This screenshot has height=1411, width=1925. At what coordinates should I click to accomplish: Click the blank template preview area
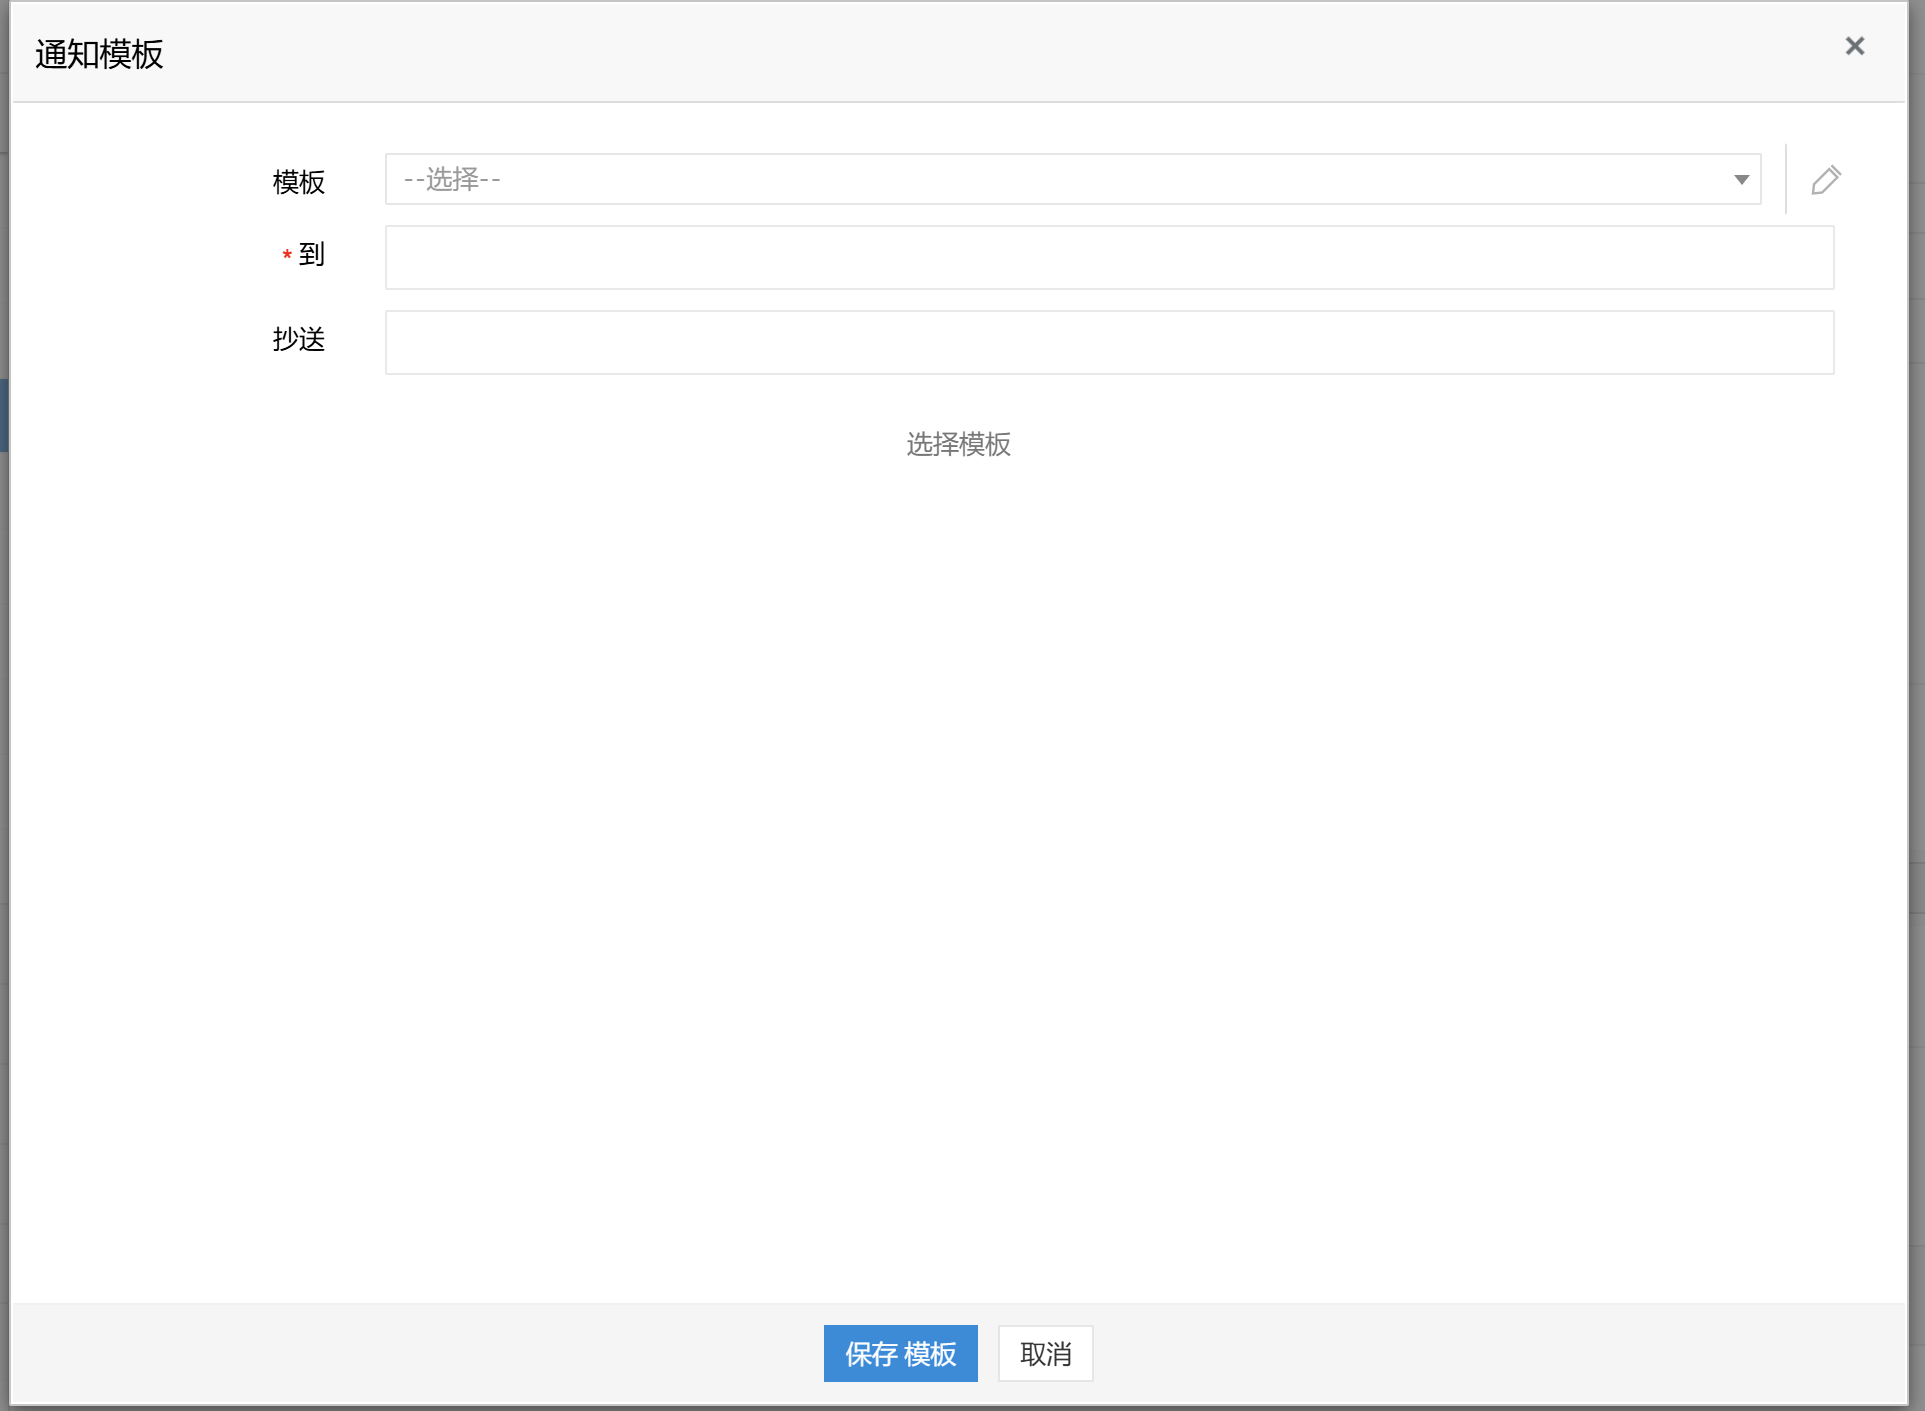click(958, 850)
